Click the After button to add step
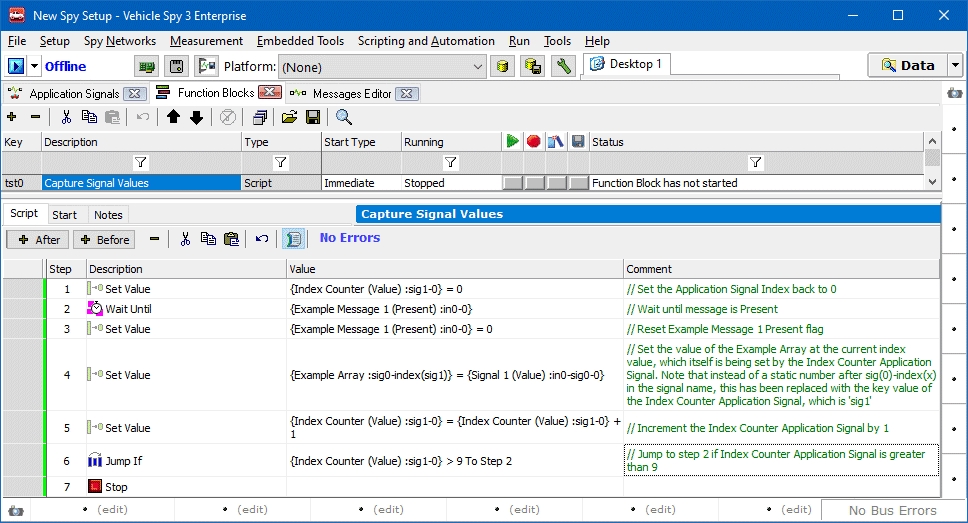The width and height of the screenshot is (968, 523). point(39,240)
